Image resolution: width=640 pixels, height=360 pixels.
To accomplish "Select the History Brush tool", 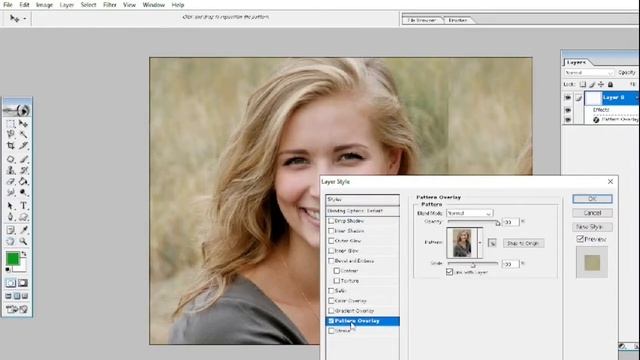I will [23, 170].
